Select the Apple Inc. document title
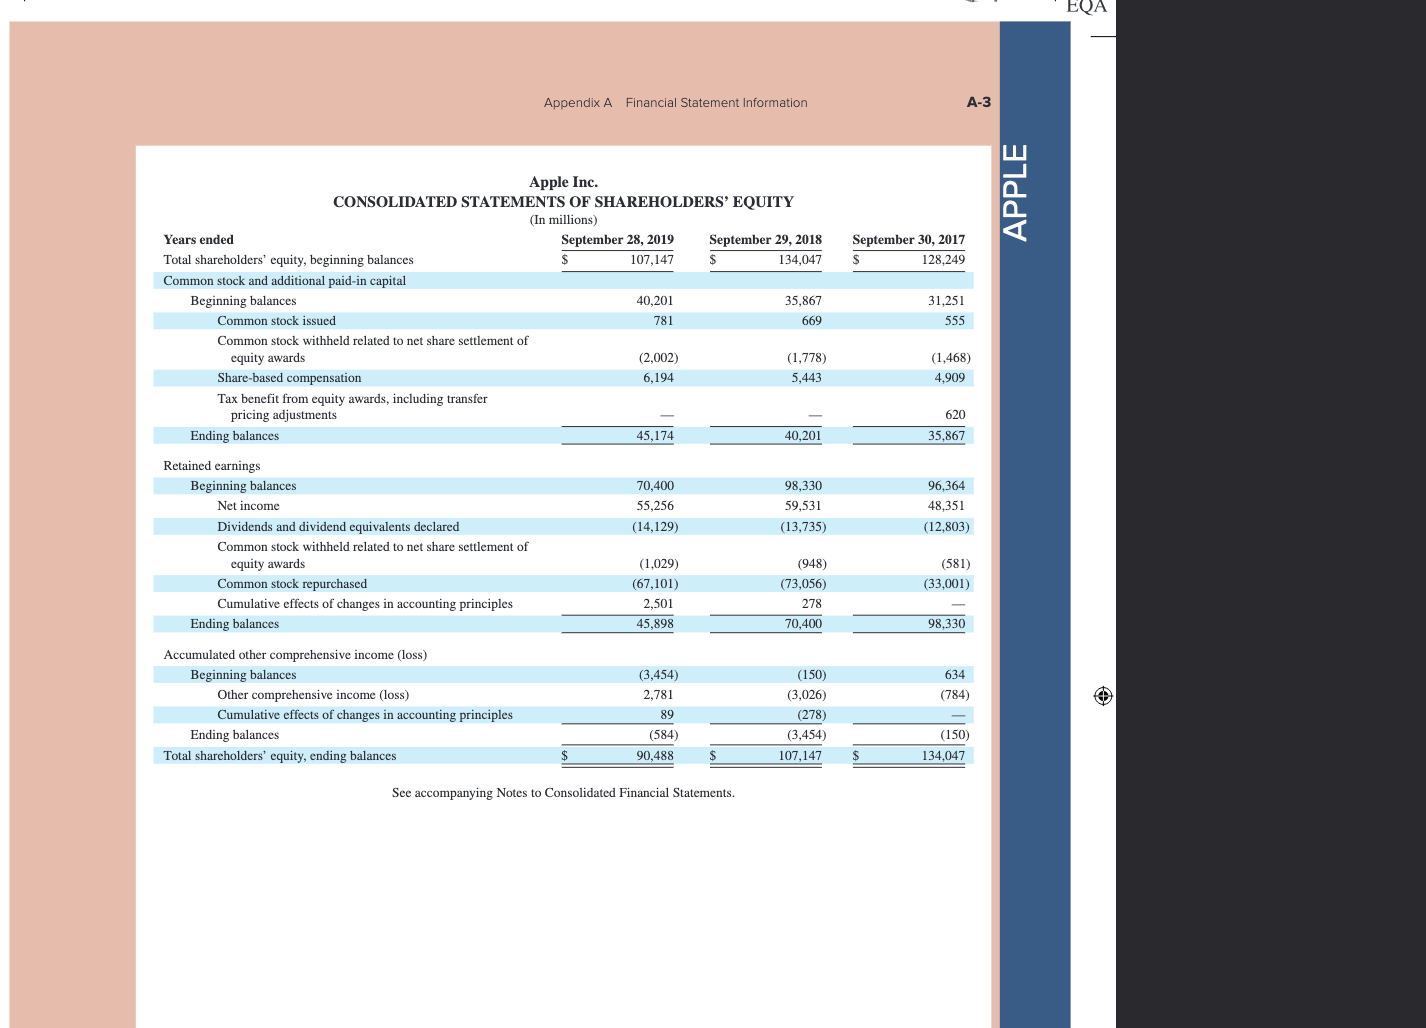This screenshot has width=1426, height=1028. pos(564,182)
